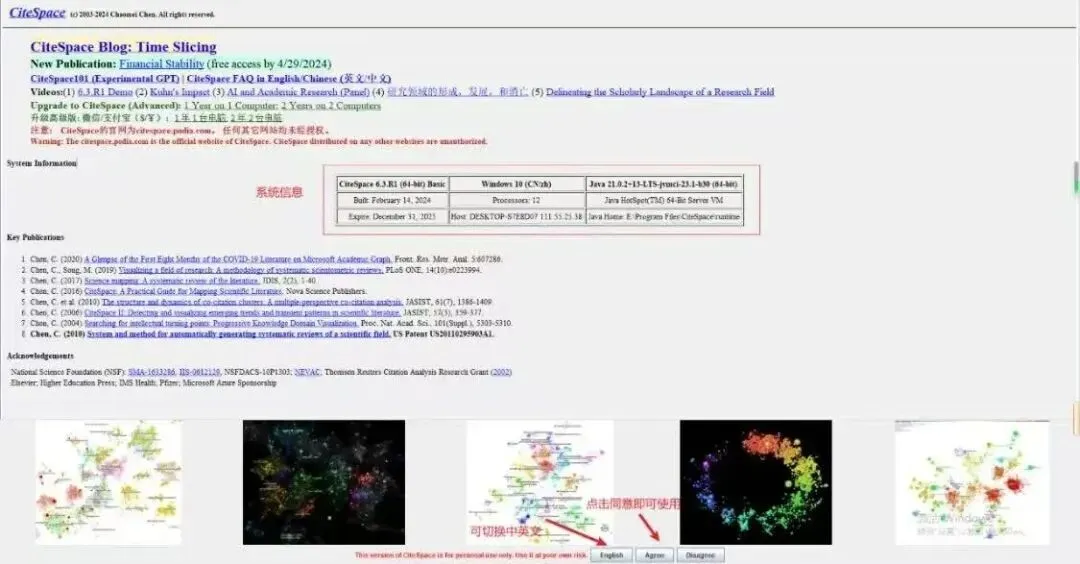Switch language with the English button
1080x564 pixels.
click(x=611, y=555)
